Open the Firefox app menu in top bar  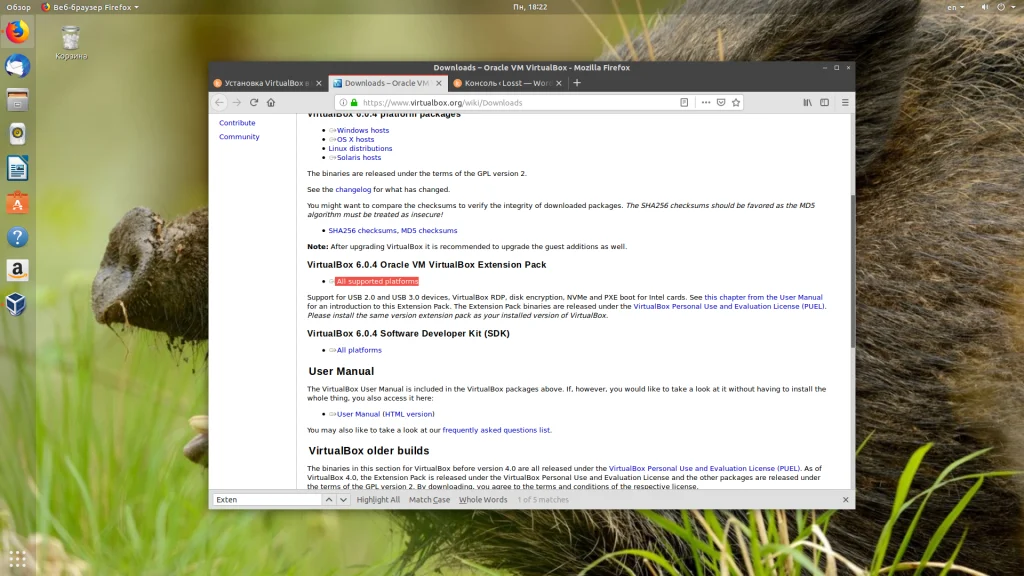pos(90,7)
